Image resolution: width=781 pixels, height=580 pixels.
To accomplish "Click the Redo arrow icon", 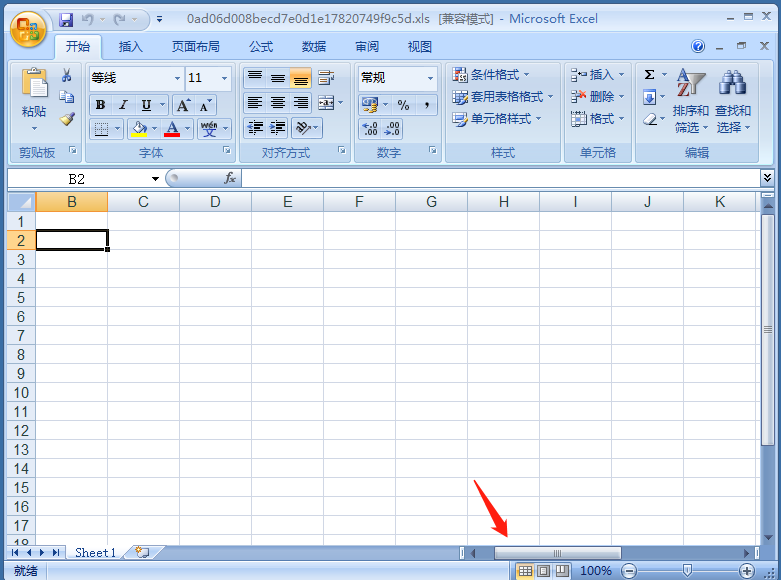I will coord(120,20).
